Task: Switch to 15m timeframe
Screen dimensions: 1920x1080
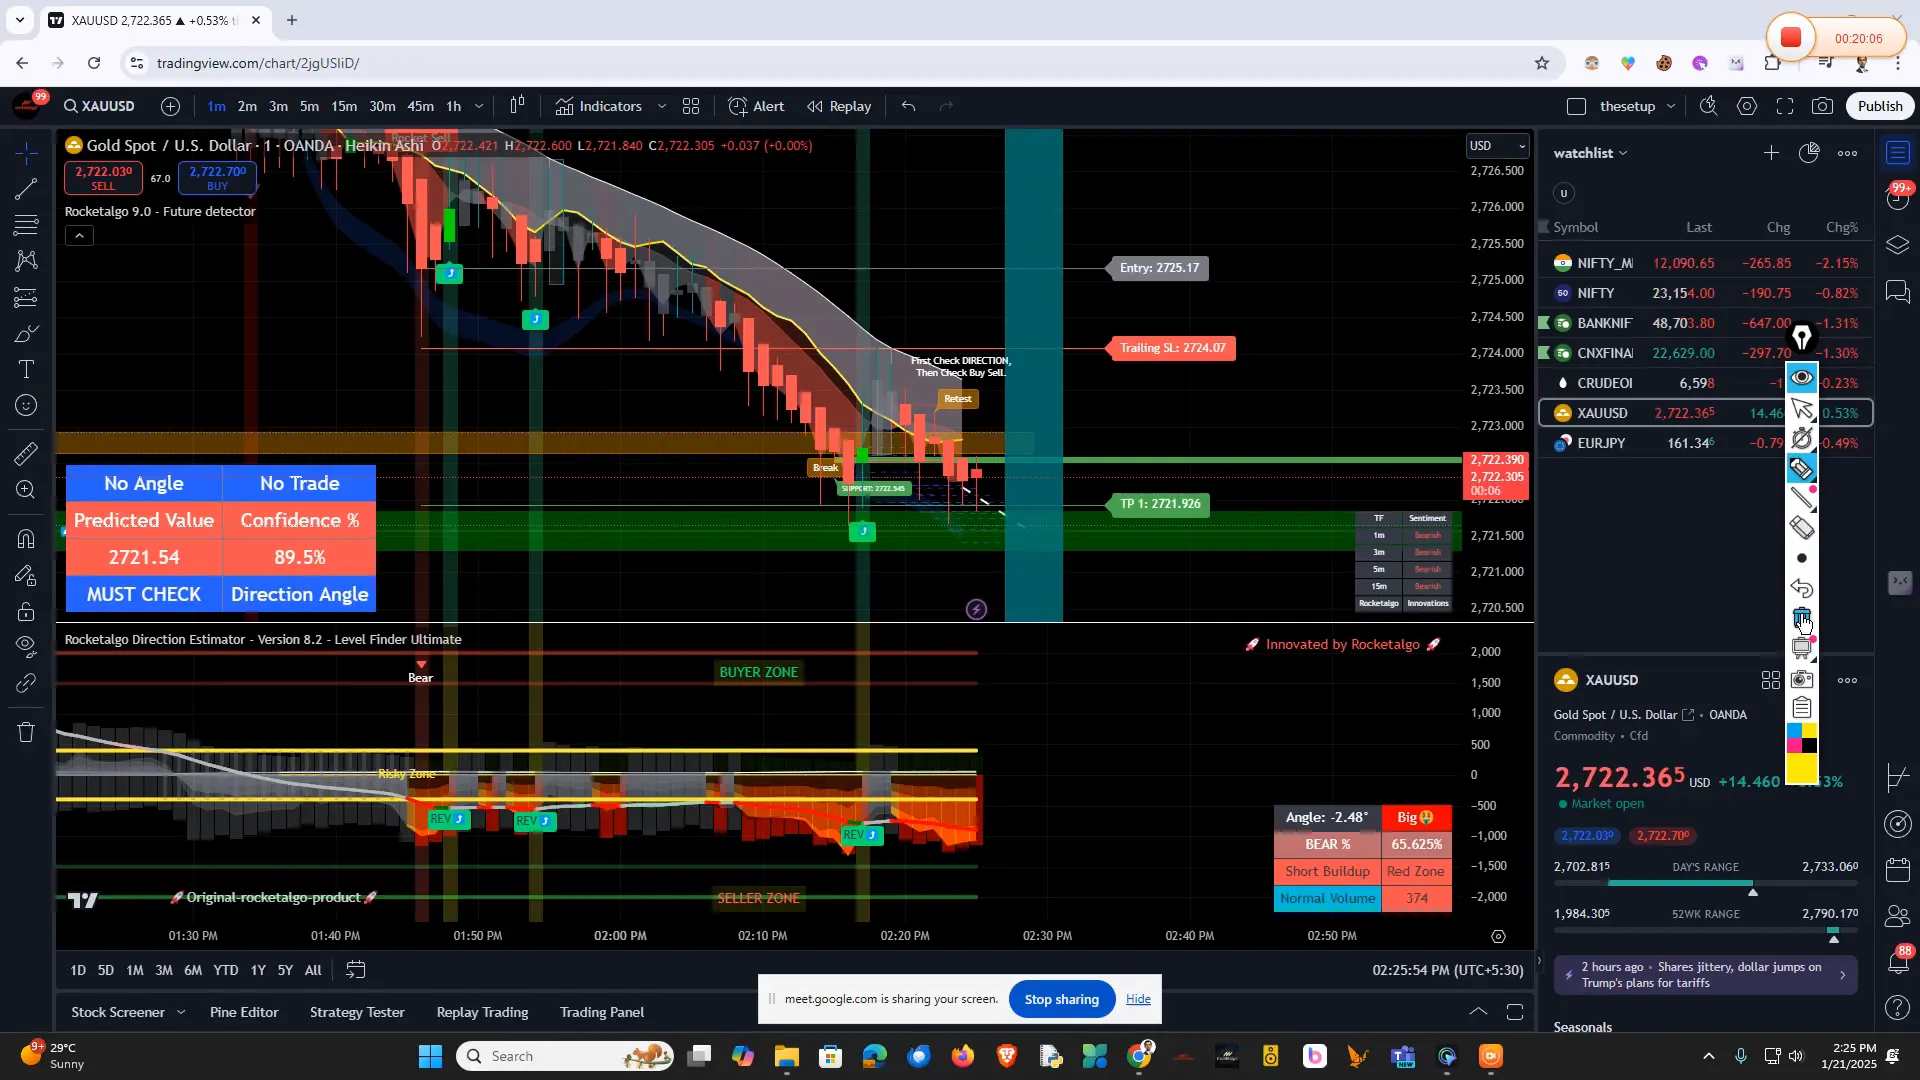Action: 344,106
